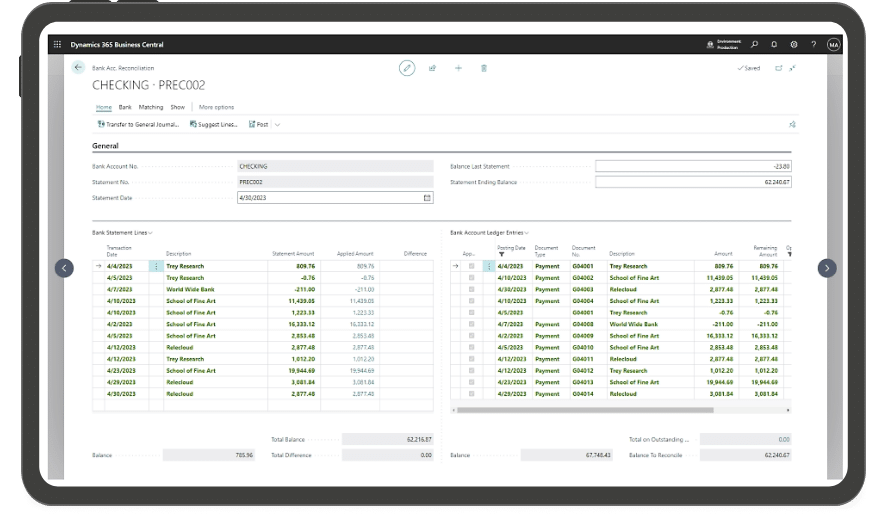Open the MA user account avatar
This screenshot has height=522, width=890.
(833, 45)
